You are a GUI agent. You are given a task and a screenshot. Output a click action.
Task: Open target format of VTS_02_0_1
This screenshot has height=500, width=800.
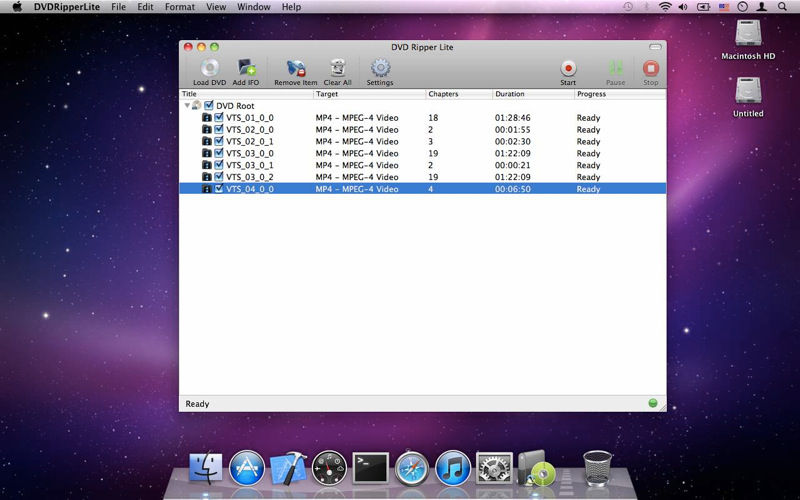pos(357,141)
